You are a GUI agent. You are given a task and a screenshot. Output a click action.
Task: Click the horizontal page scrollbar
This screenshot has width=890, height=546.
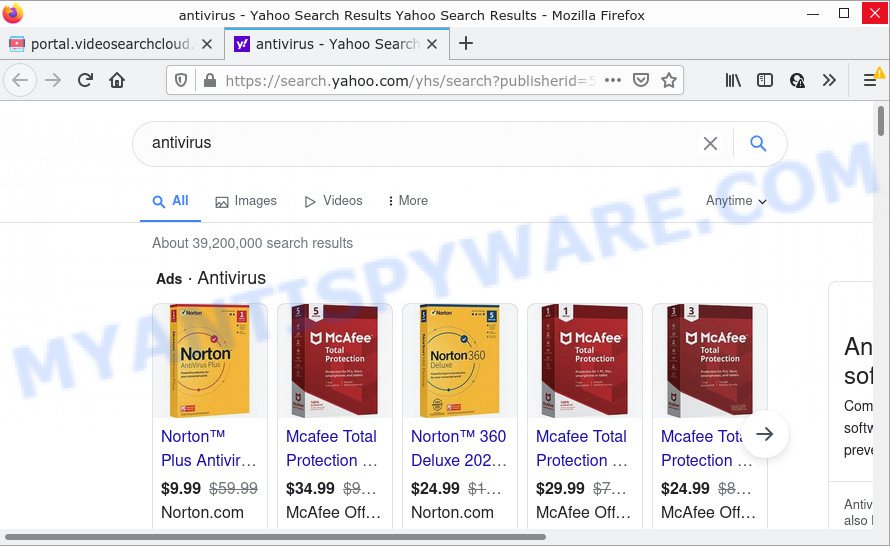275,537
